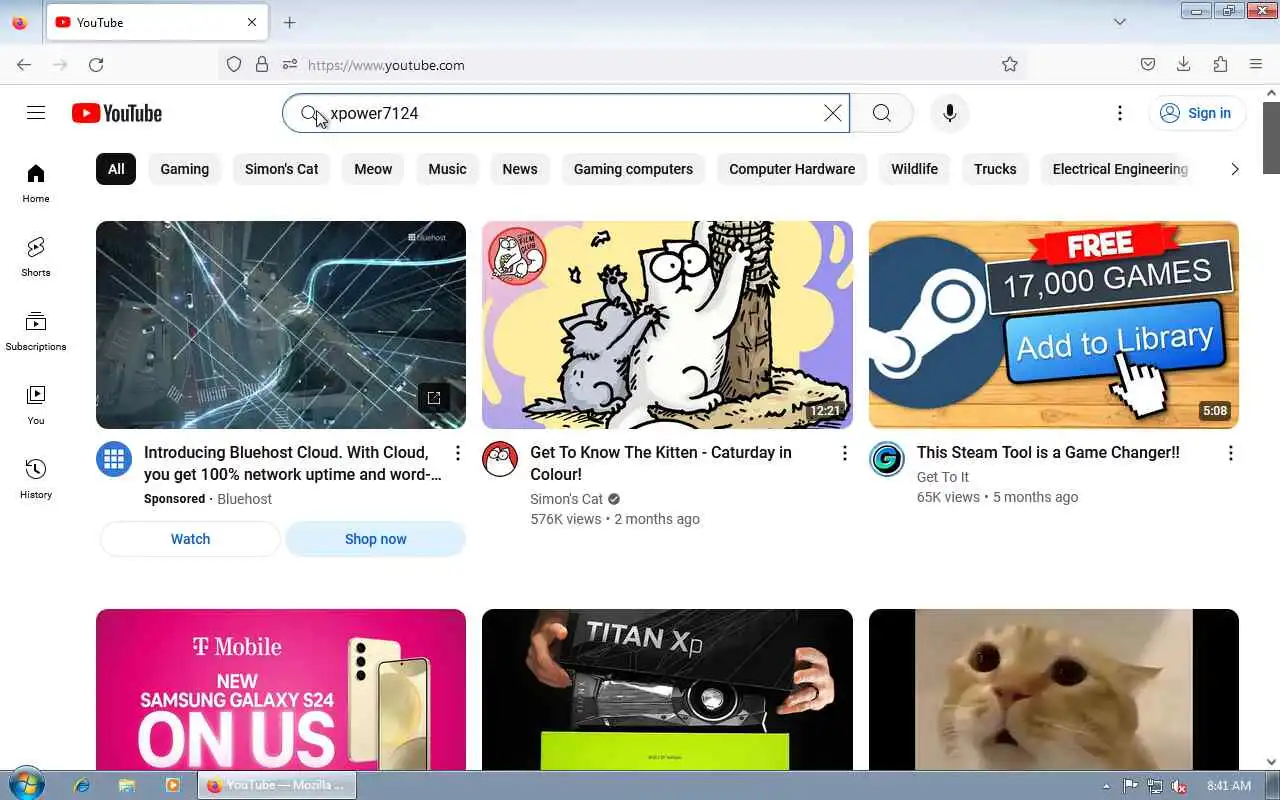Click the Firefox address bar URL
The width and height of the screenshot is (1280, 800).
(x=386, y=65)
